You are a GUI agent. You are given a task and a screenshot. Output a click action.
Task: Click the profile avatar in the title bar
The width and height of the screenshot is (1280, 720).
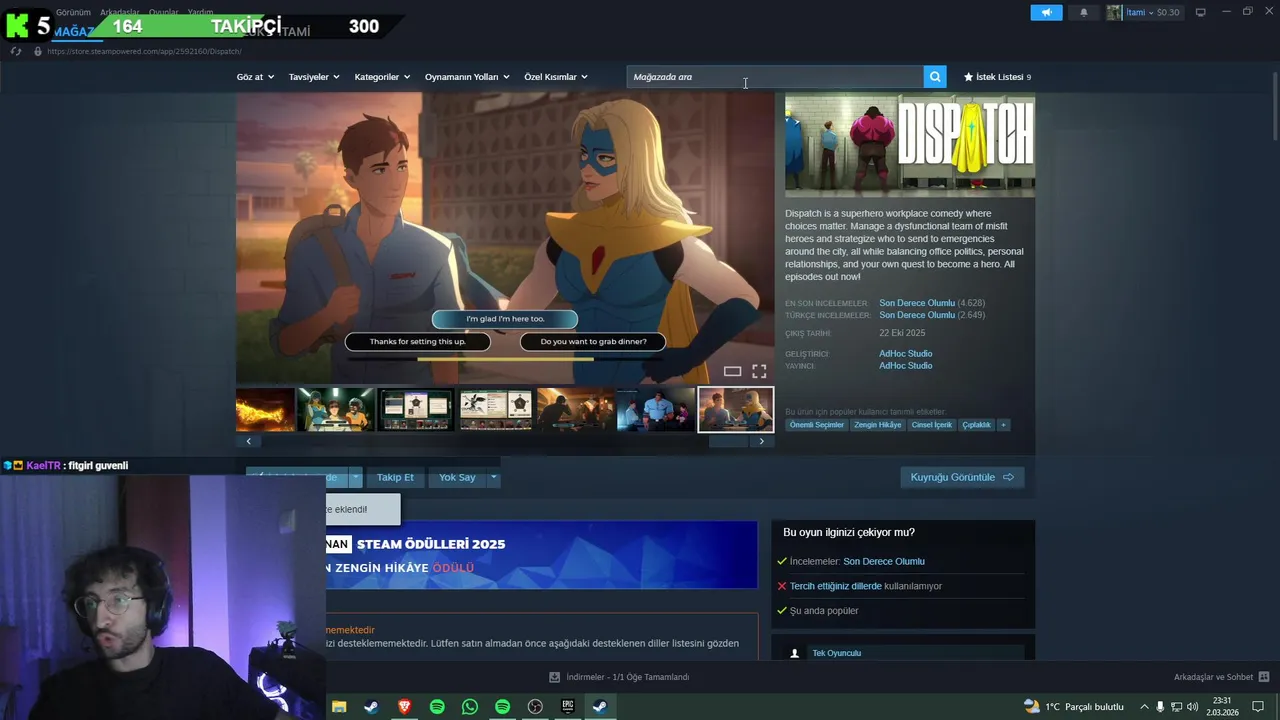pos(1114,13)
